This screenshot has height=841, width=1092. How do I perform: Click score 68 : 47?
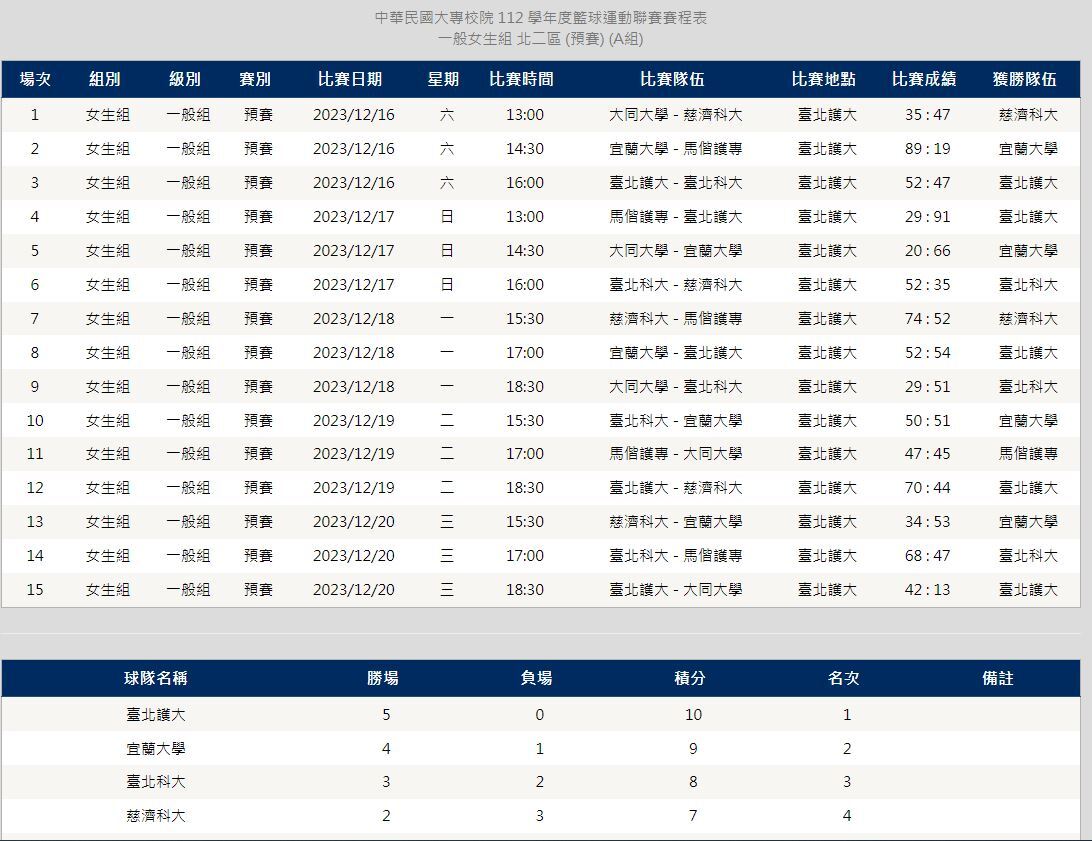click(x=928, y=556)
